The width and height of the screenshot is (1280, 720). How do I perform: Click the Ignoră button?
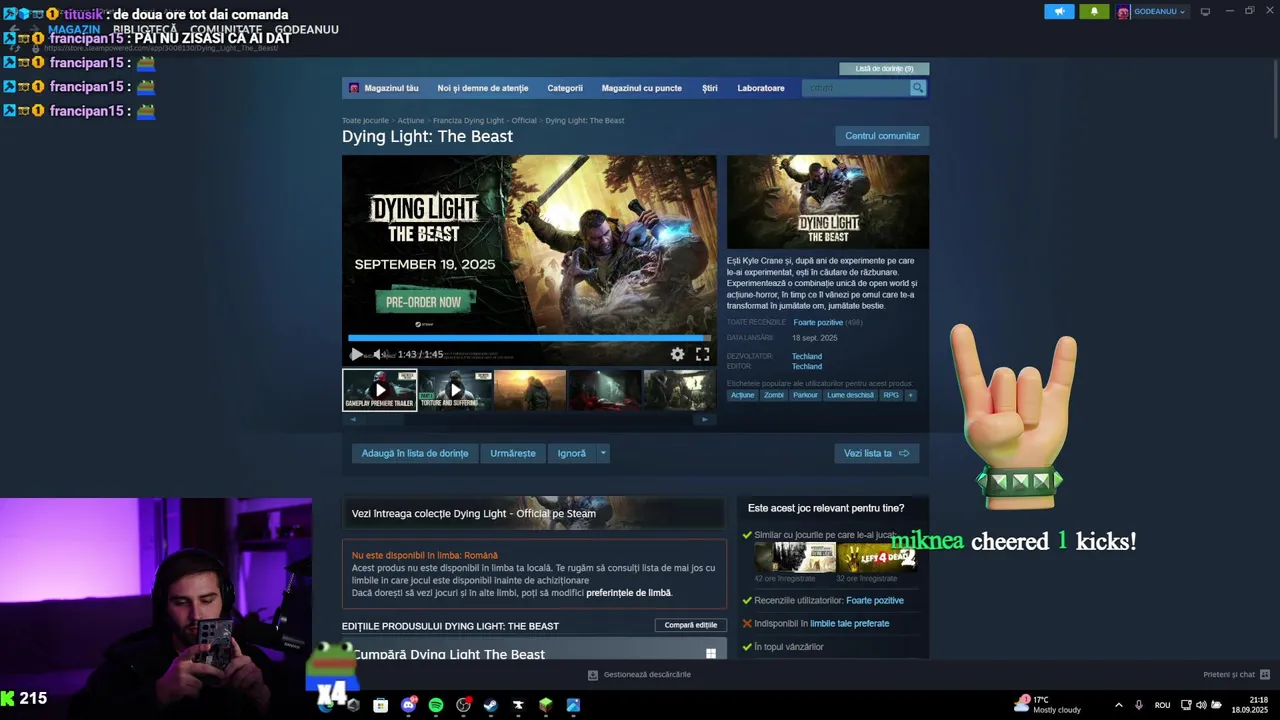pos(572,453)
